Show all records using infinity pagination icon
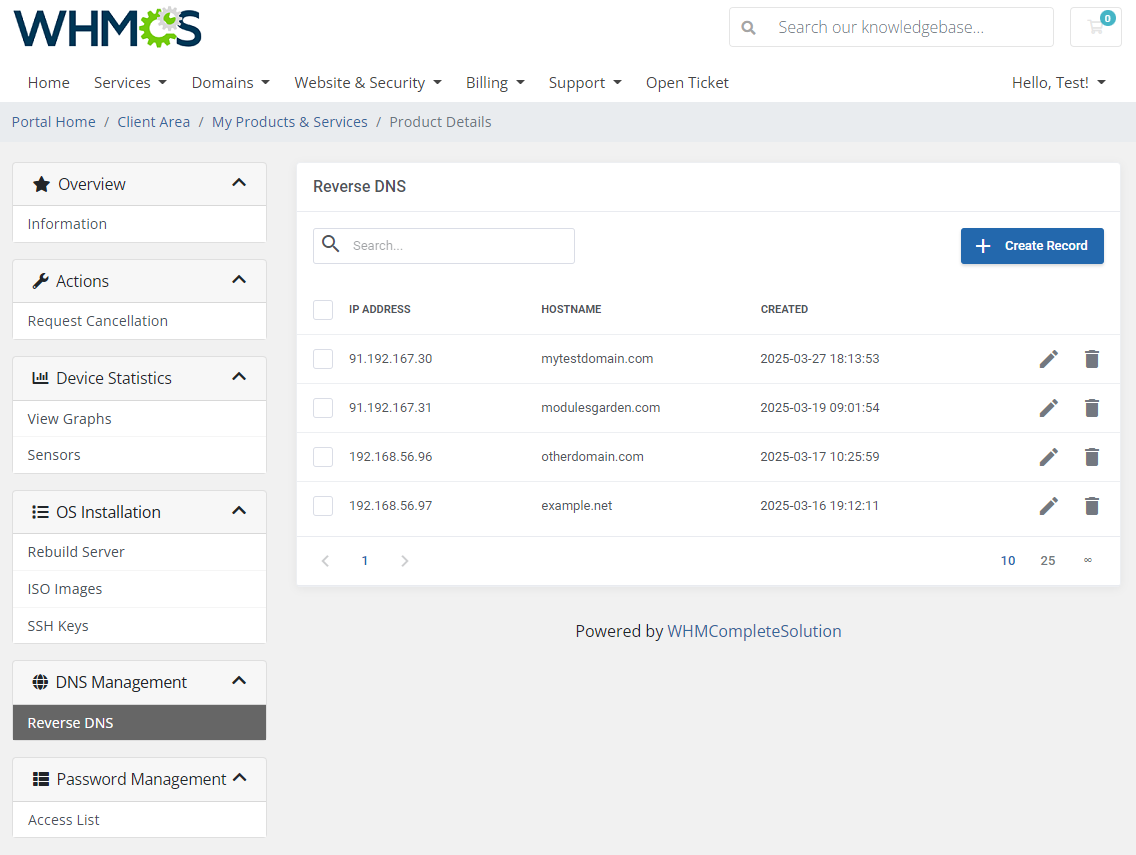 (1088, 560)
